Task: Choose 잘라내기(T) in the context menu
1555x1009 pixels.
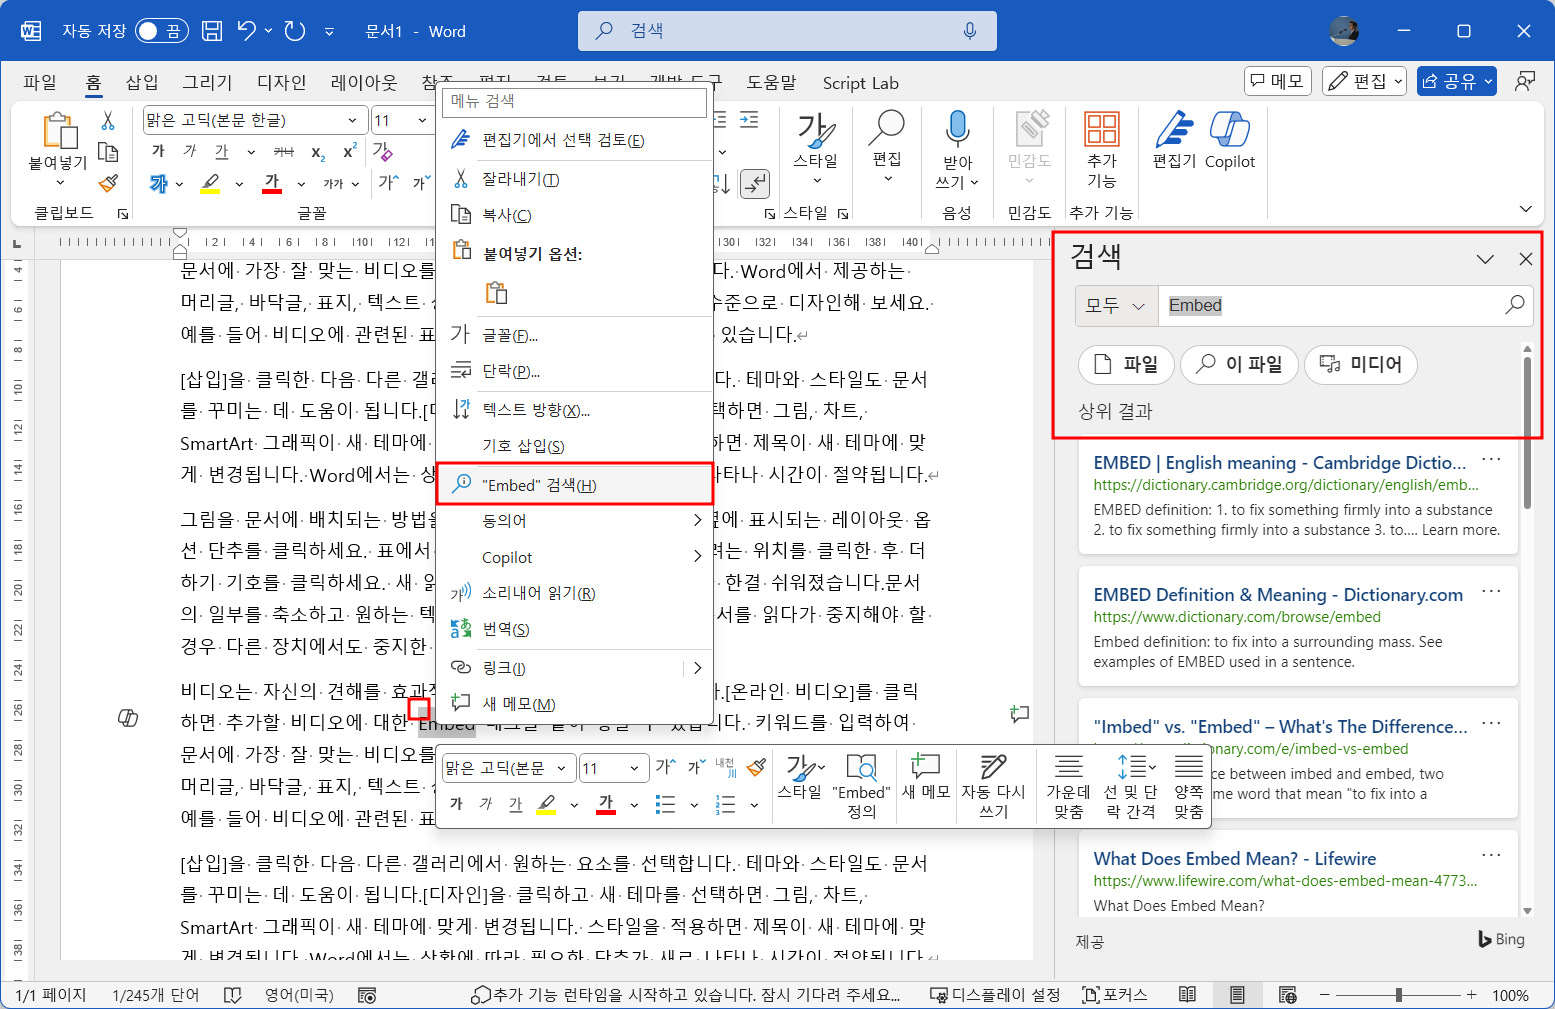Action: coord(575,179)
